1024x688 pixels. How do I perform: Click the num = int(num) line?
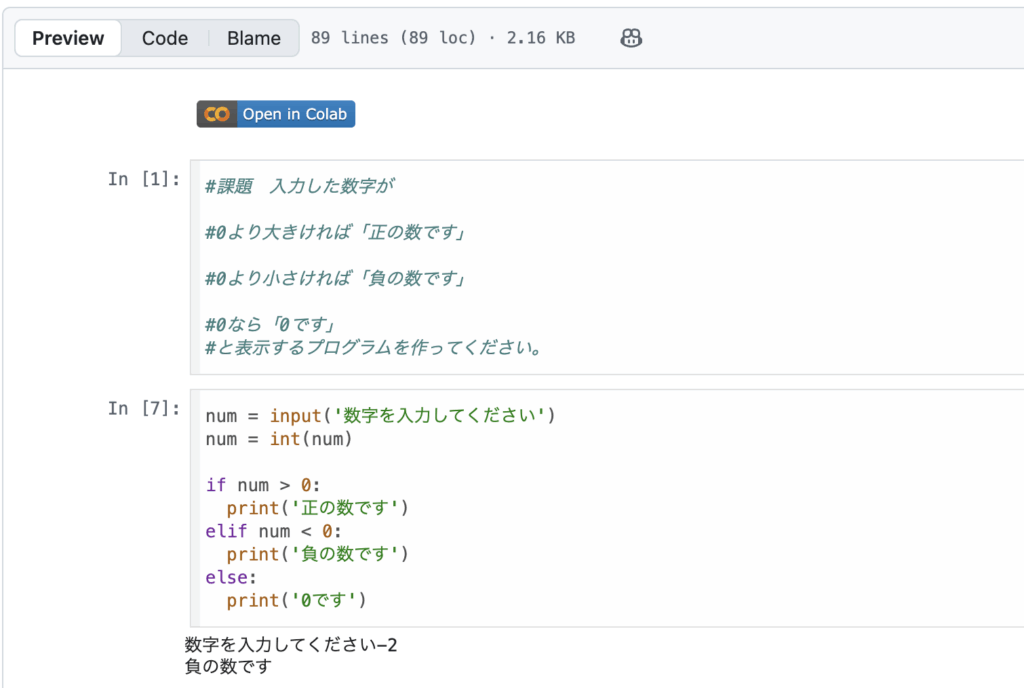click(279, 439)
